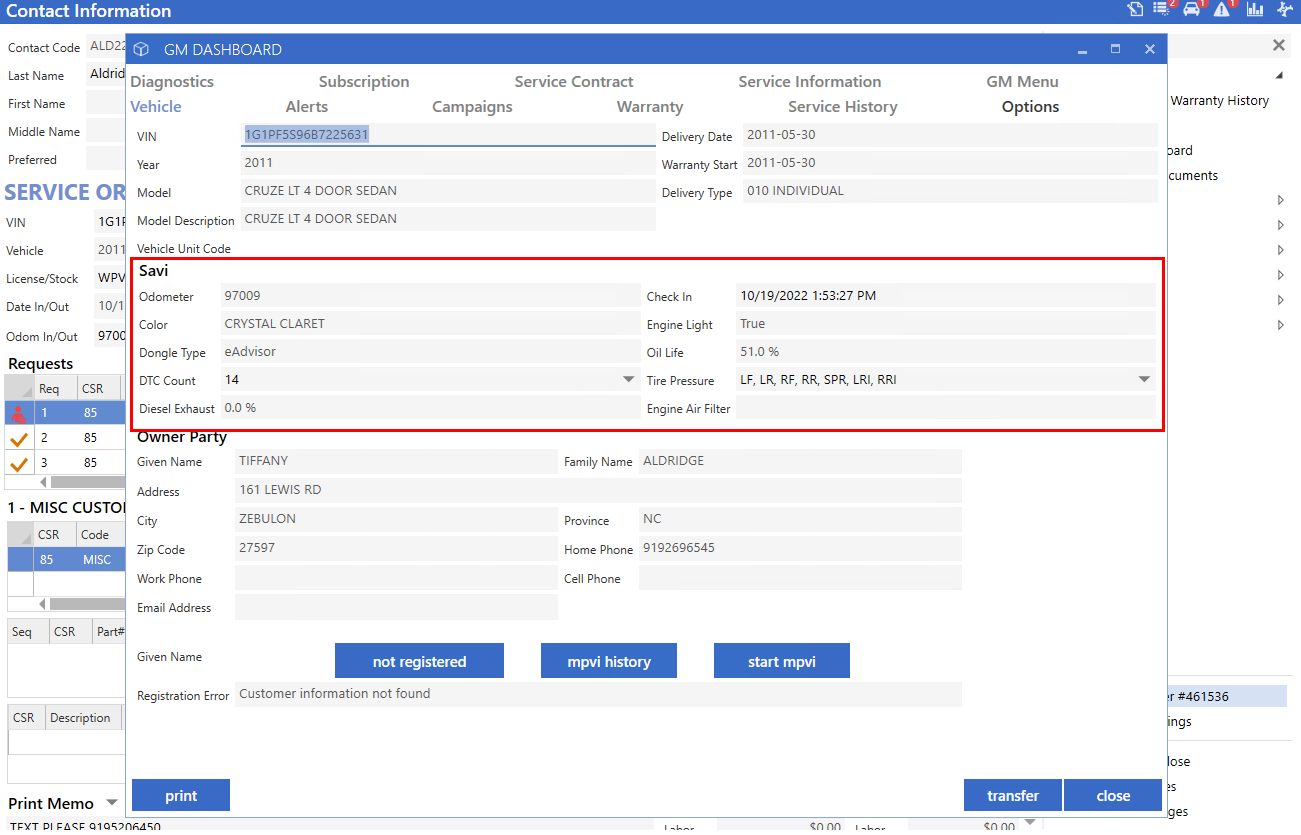This screenshot has height=835, width=1301.
Task: Click the Requests grid horizontal scrollbar left arrow
Action: click(x=42, y=482)
